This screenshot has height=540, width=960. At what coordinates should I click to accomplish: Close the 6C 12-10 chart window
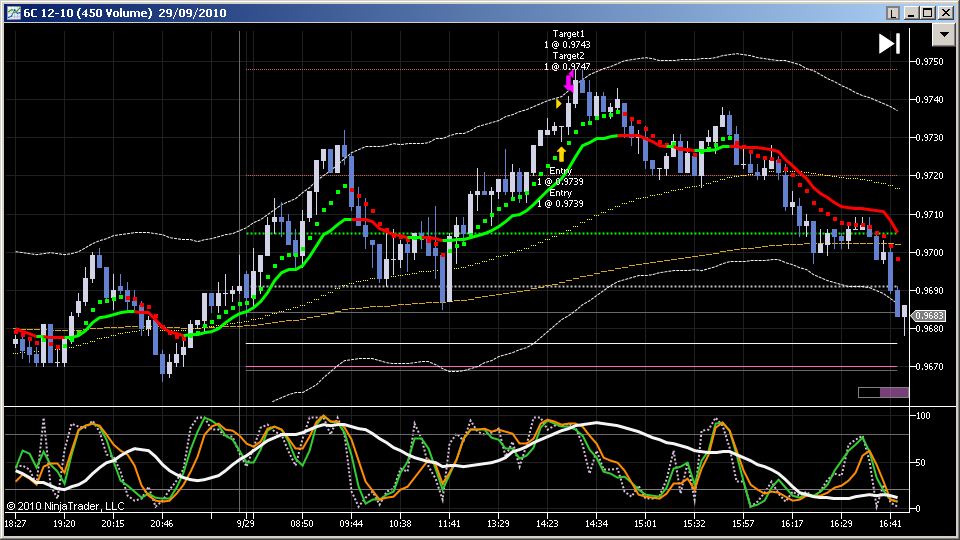[x=945, y=13]
